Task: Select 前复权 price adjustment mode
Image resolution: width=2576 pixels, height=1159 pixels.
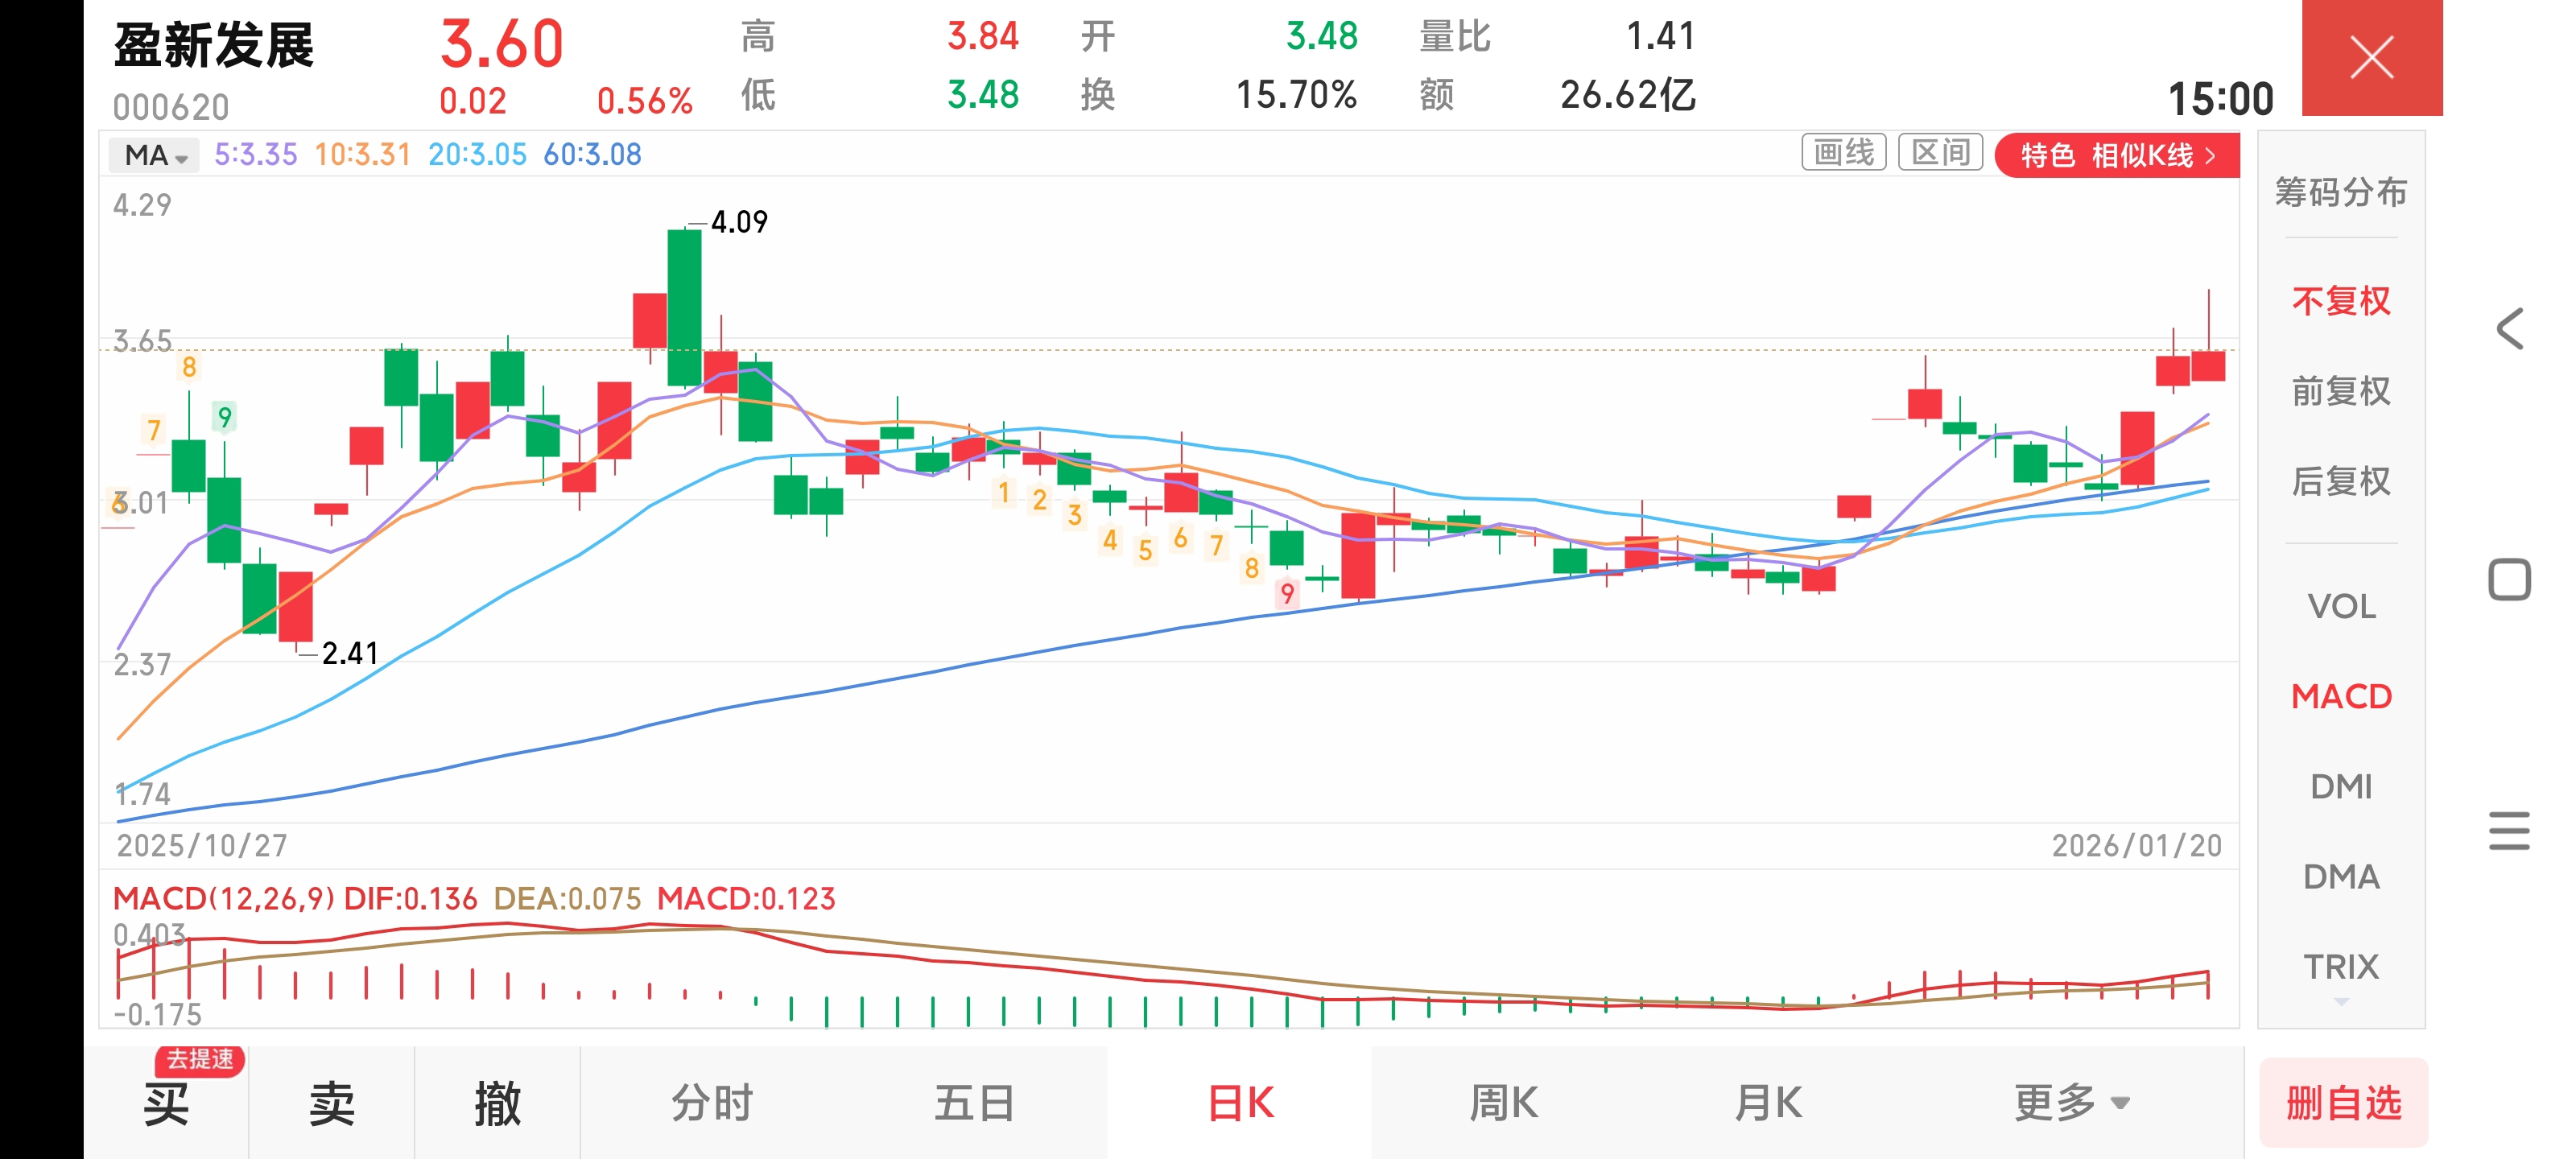Action: click(2340, 391)
